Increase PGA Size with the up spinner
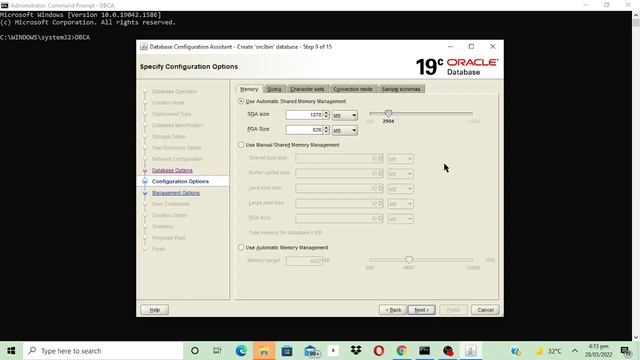The height and width of the screenshot is (360, 640). click(326, 128)
